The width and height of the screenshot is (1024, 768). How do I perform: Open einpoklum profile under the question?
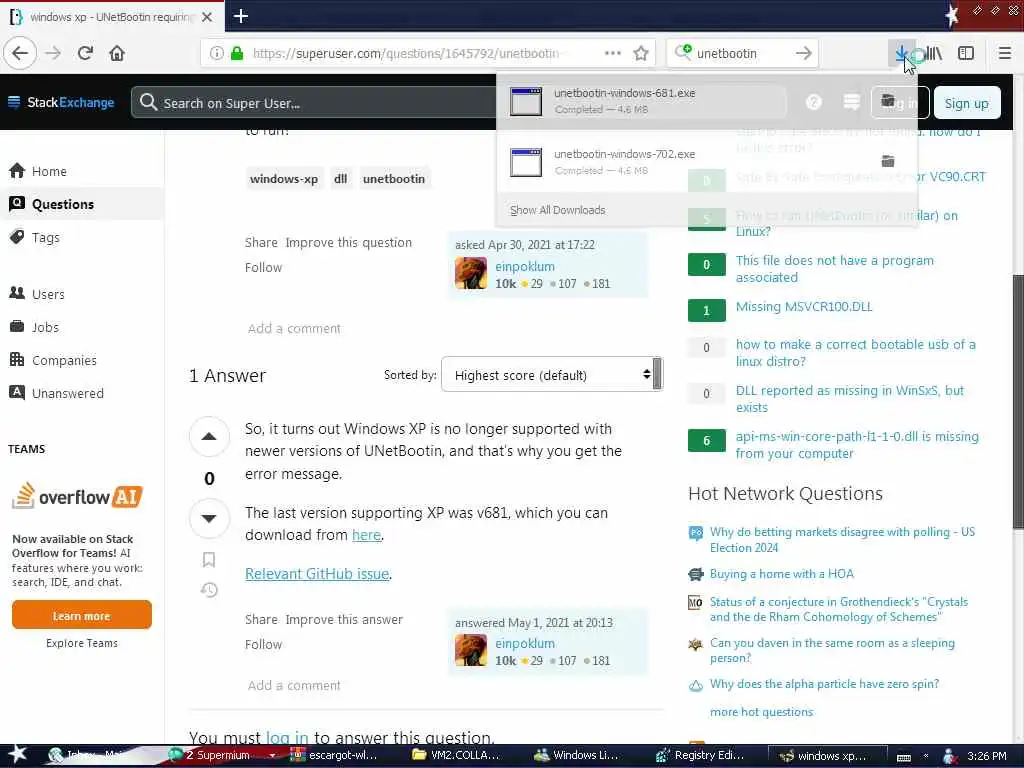click(524, 266)
